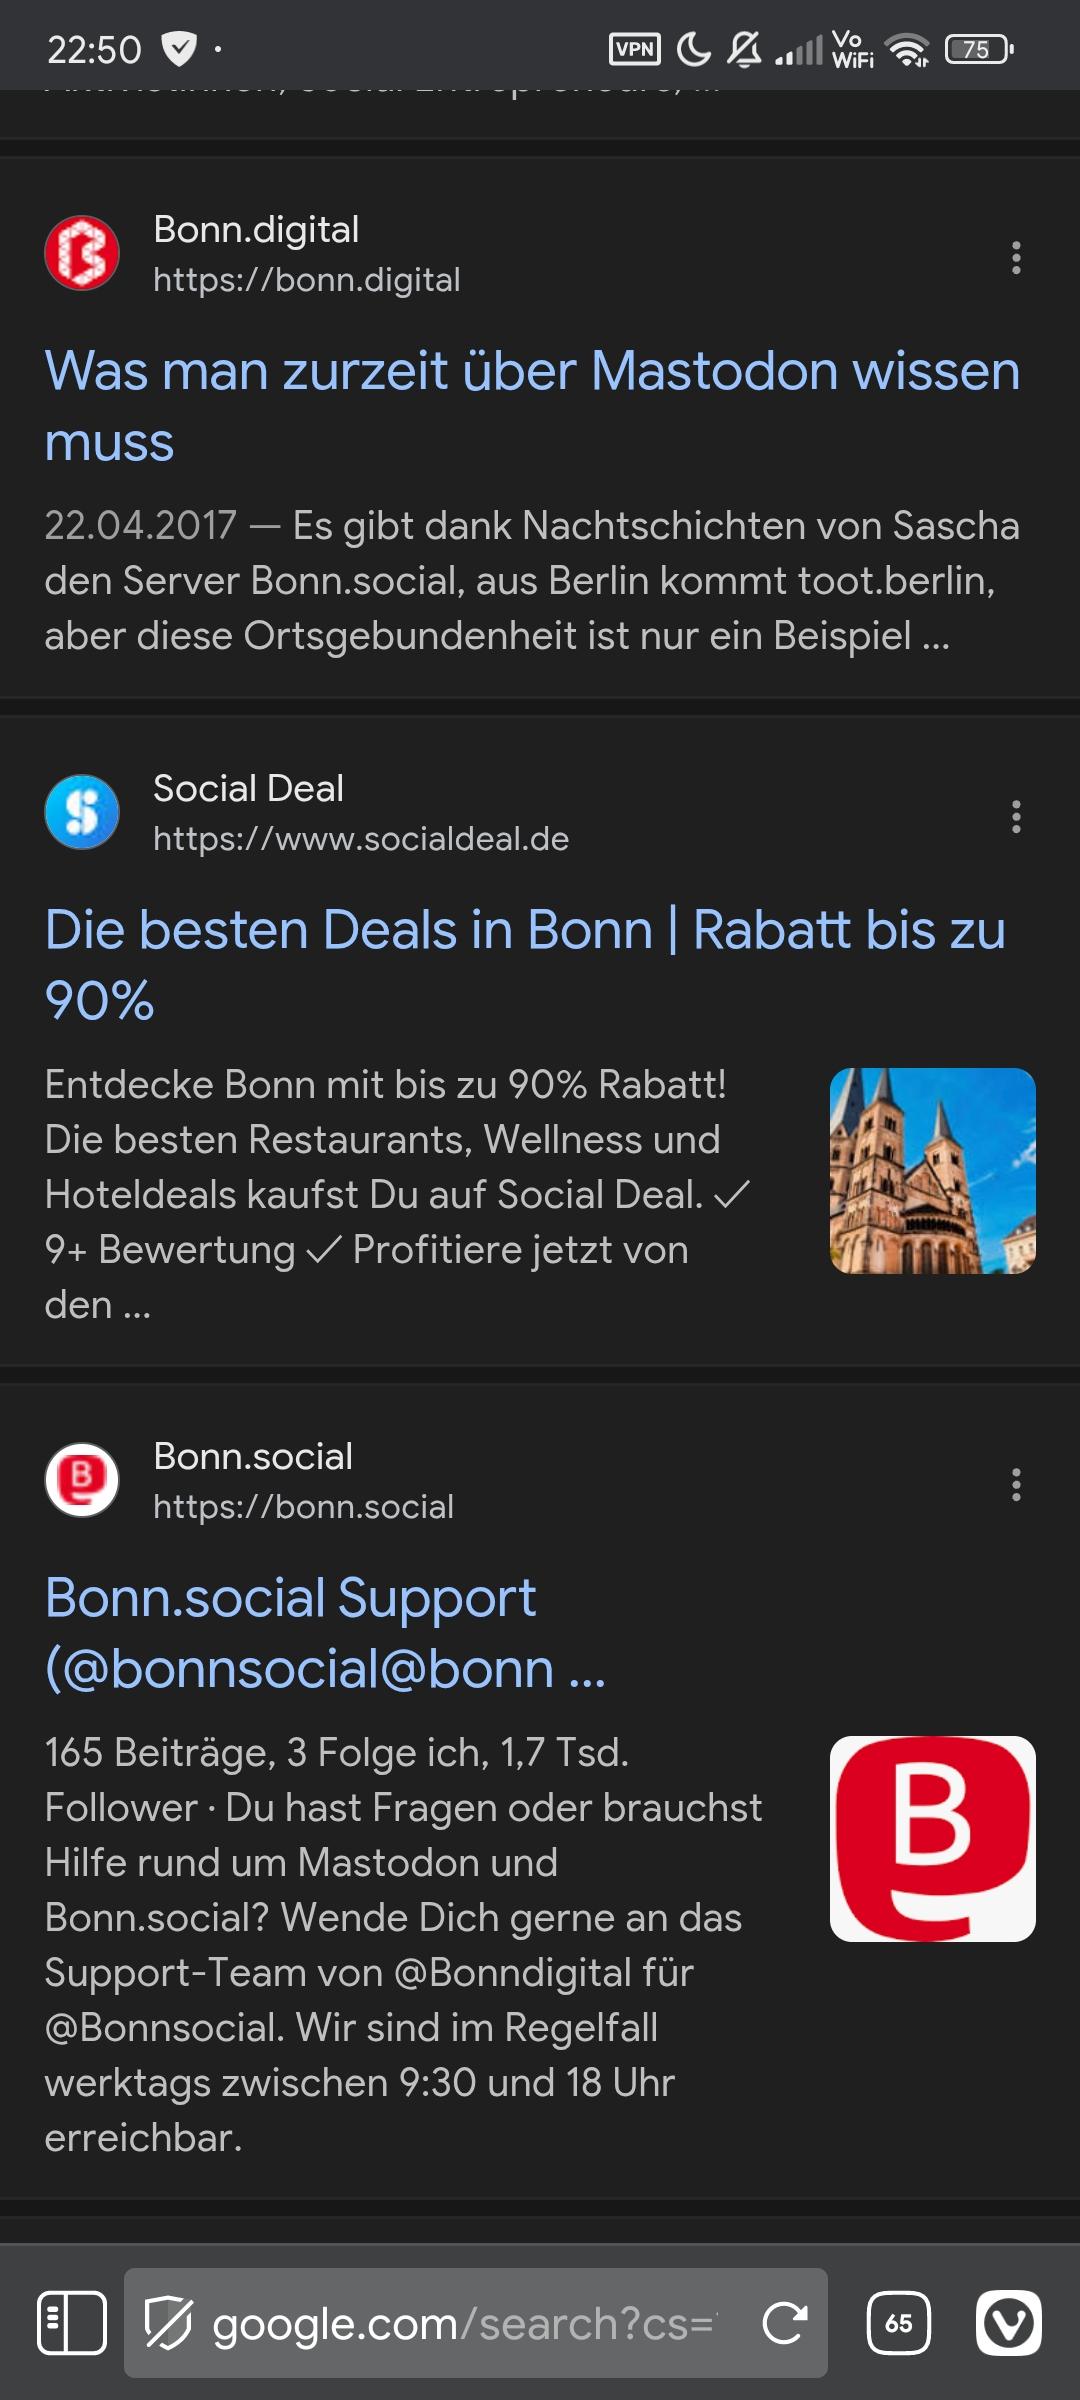Viewport: 1080px width, 2400px height.
Task: Tap the Bonn.social logo thumbnail
Action: click(932, 1839)
